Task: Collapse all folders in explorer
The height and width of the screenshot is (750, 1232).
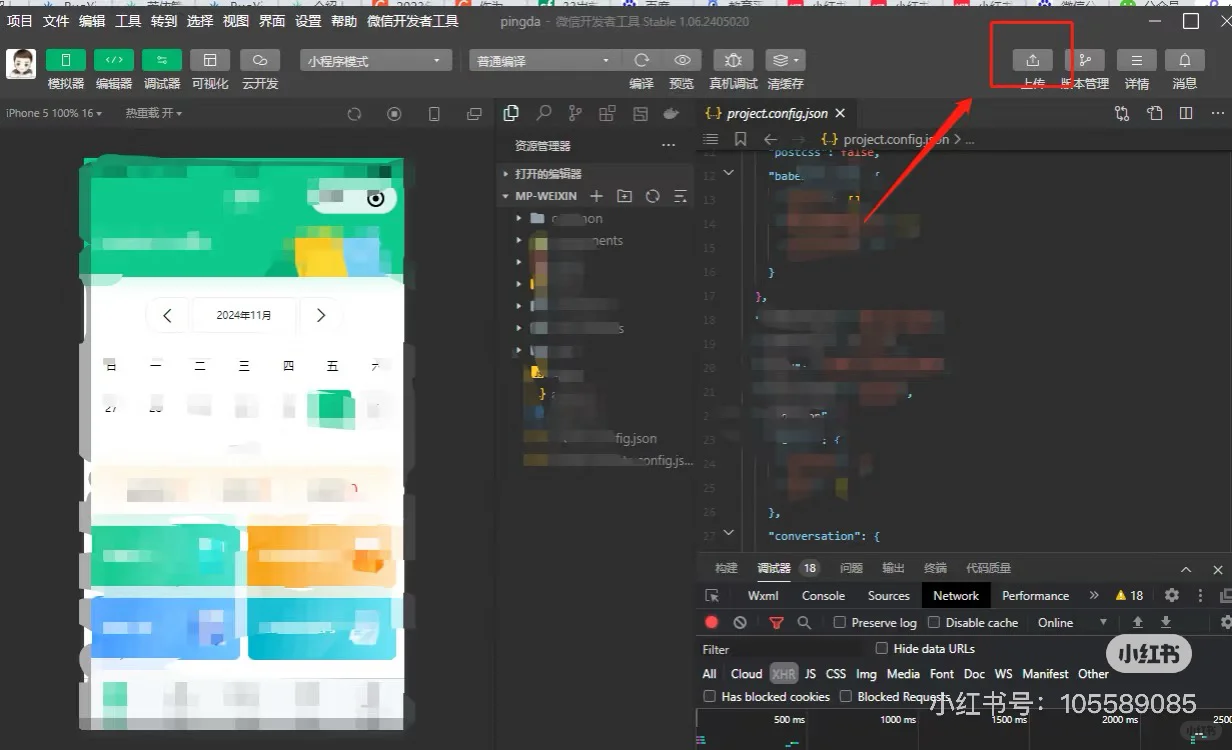Action: tap(681, 196)
